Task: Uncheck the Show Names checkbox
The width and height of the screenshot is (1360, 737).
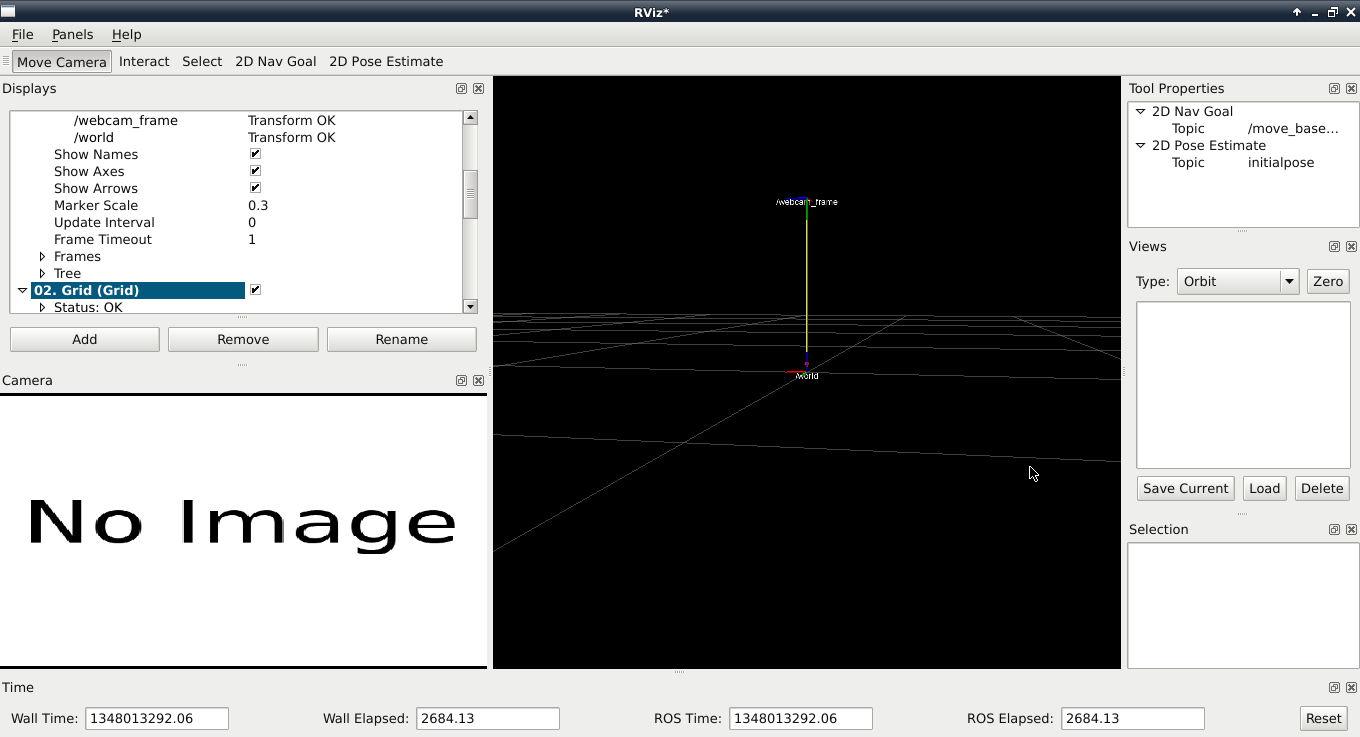Action: (255, 154)
